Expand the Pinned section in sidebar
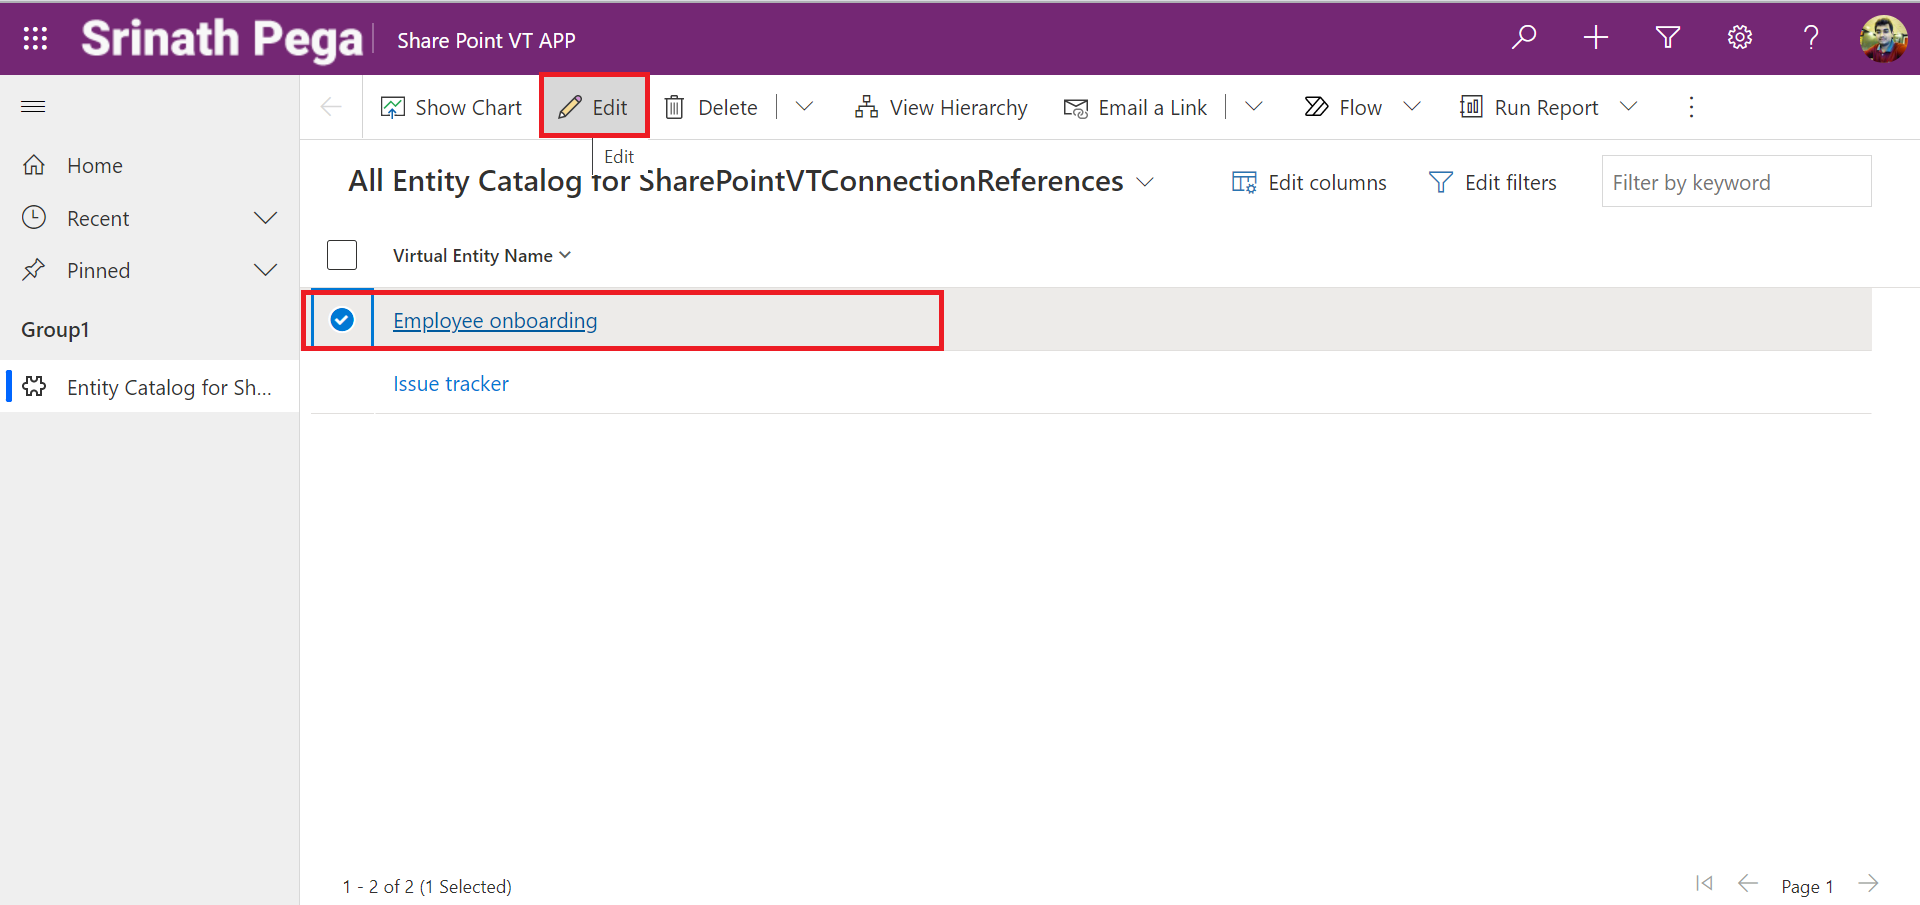Image resolution: width=1920 pixels, height=905 pixels. (x=265, y=270)
